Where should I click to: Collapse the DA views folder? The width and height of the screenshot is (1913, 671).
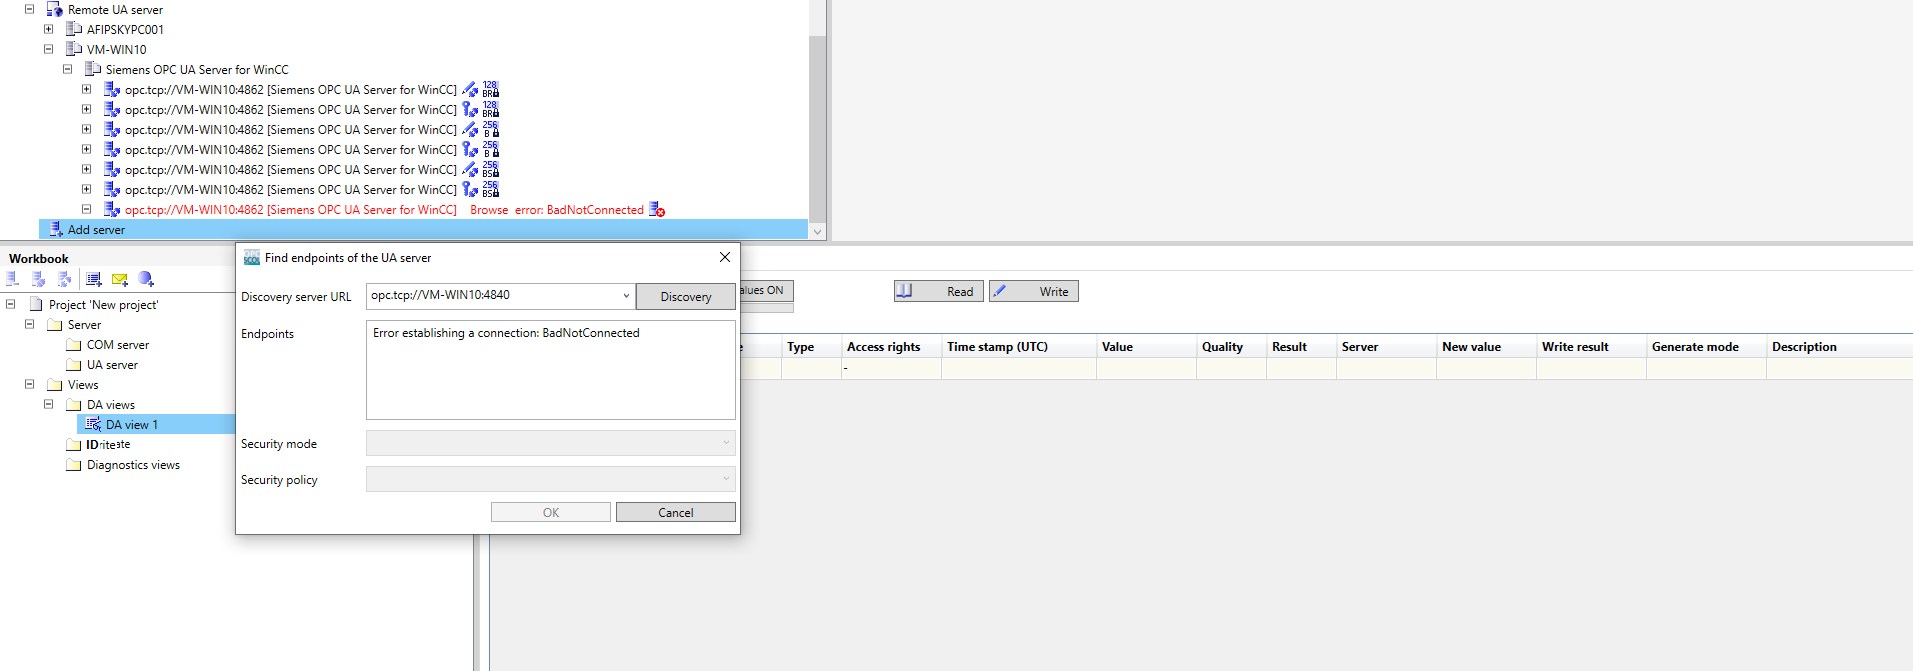click(48, 404)
